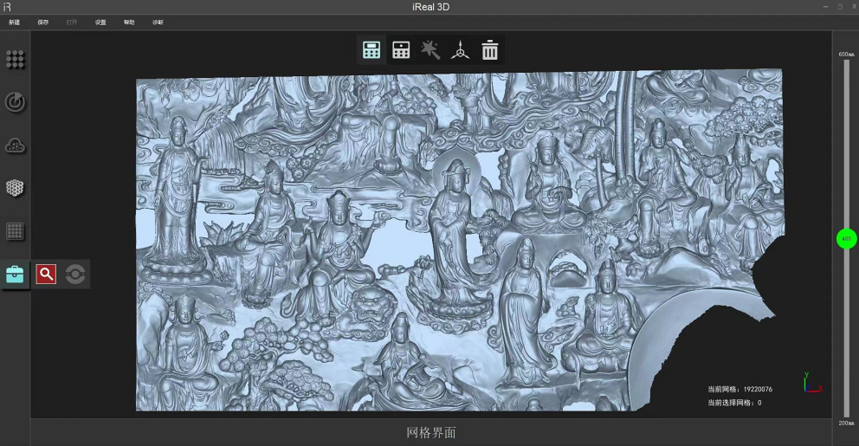The width and height of the screenshot is (859, 446).
Task: Select the point cloud sidebar icon
Action: tap(15, 146)
